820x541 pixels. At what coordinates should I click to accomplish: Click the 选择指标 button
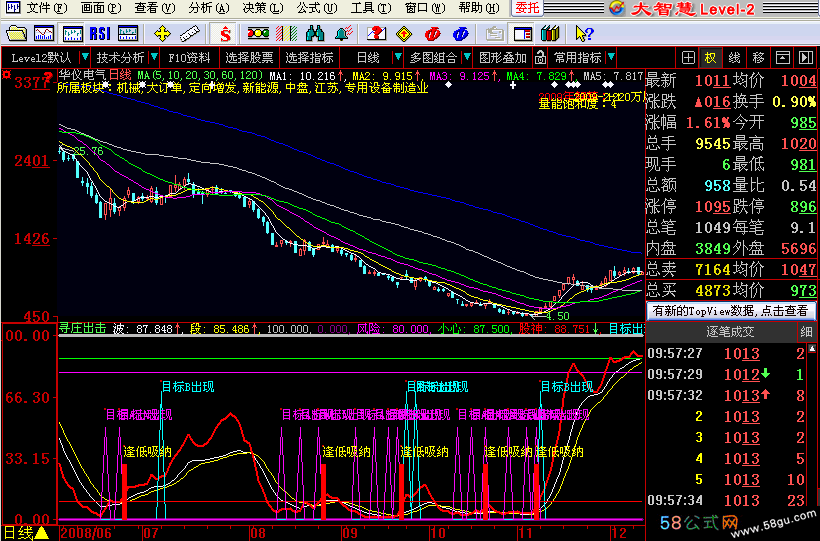[x=309, y=58]
